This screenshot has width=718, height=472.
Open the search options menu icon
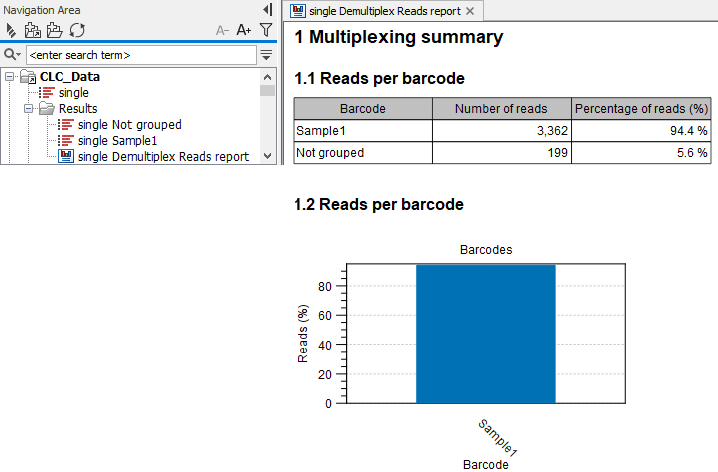point(266,55)
